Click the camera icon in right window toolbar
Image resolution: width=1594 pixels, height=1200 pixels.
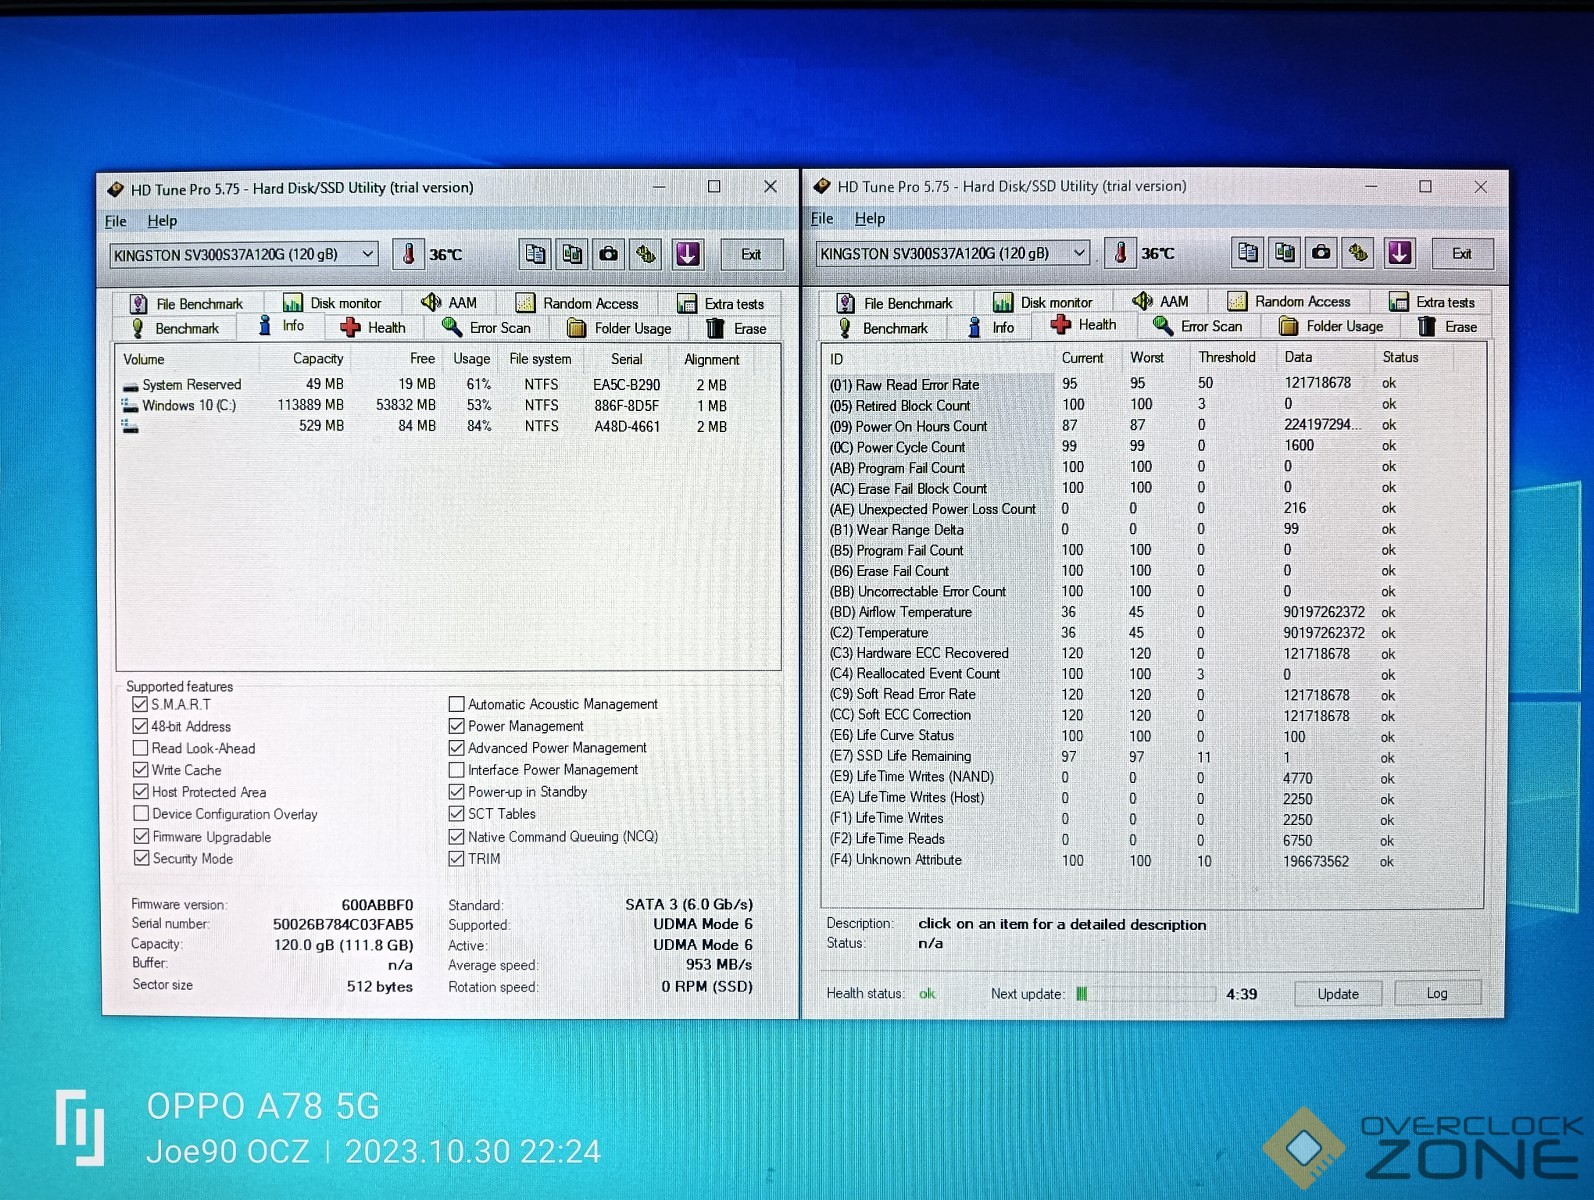[x=1321, y=253]
